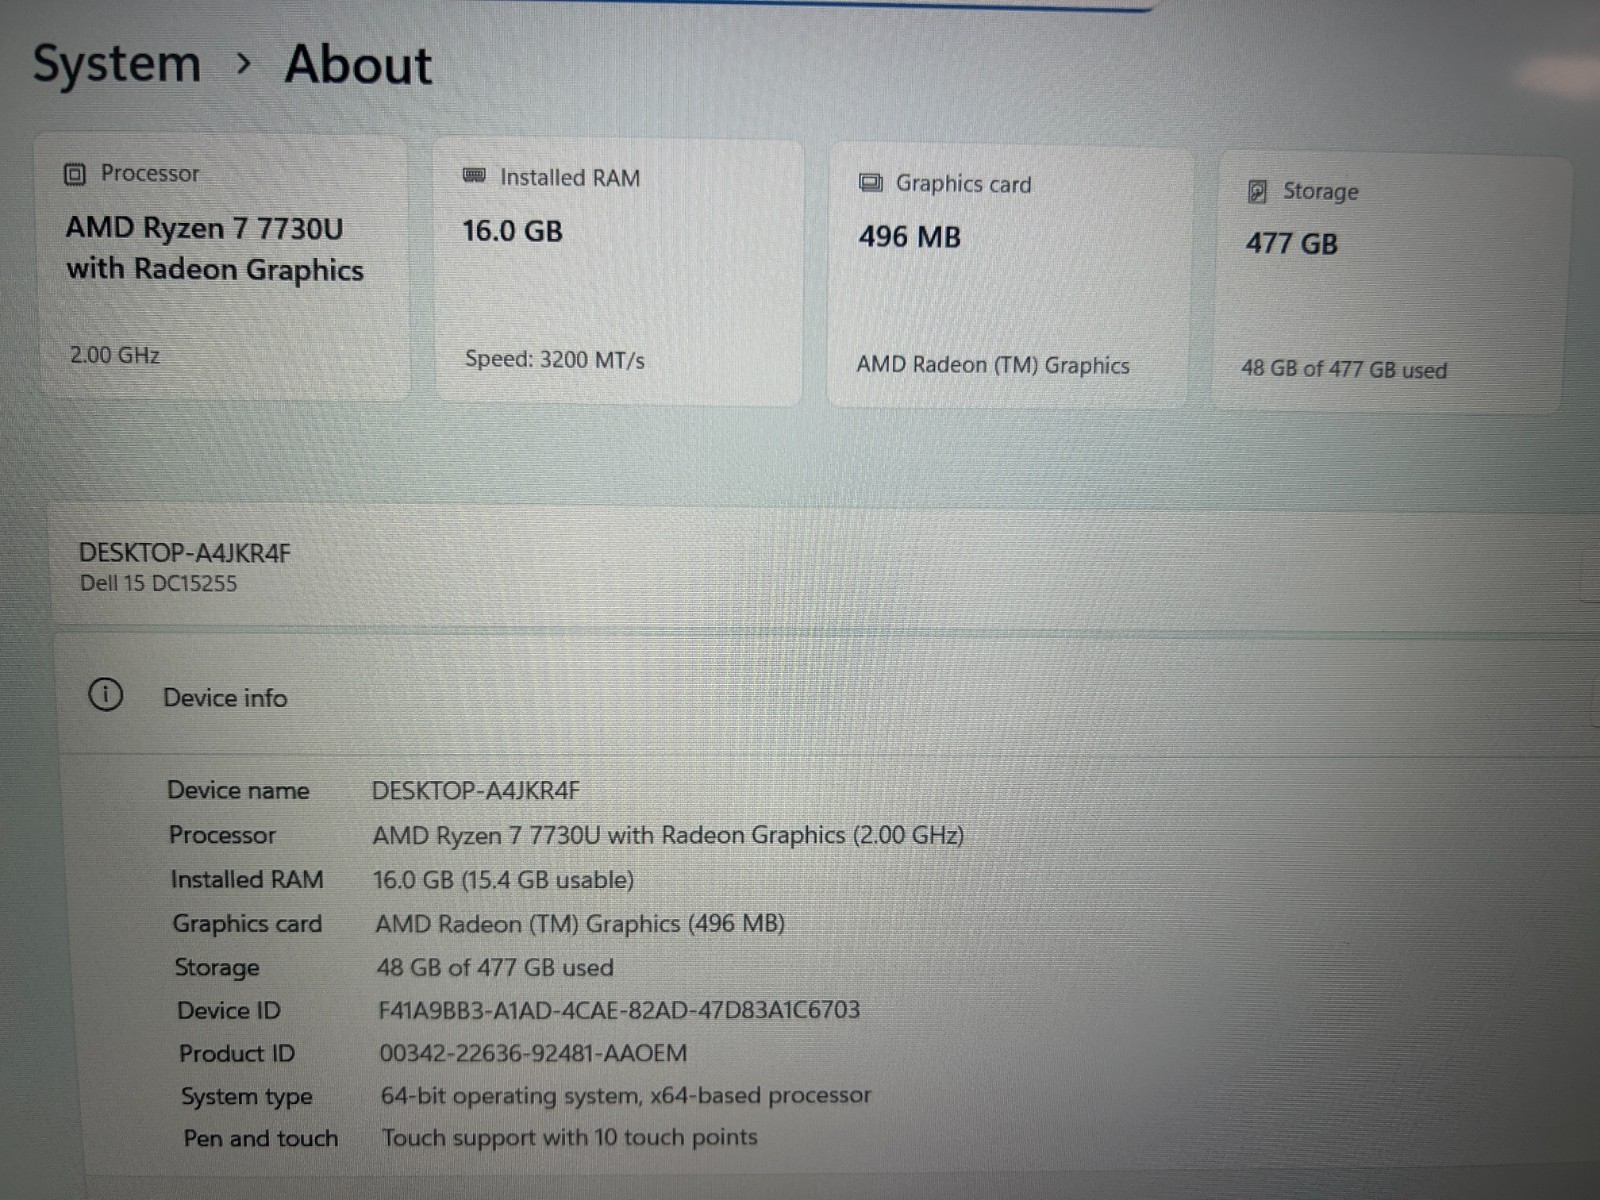Image resolution: width=1600 pixels, height=1200 pixels.
Task: Click the Device name label
Action: click(x=238, y=790)
